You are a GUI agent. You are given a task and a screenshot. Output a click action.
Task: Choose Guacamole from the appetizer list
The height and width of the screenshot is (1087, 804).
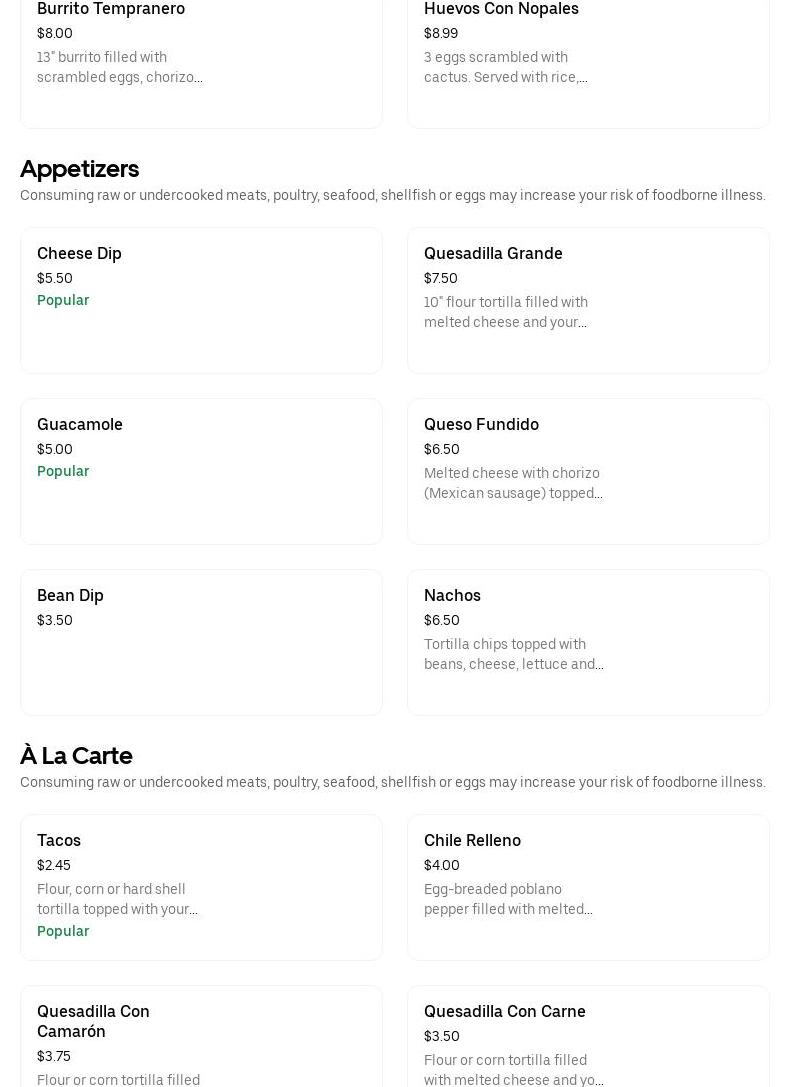pos(200,471)
